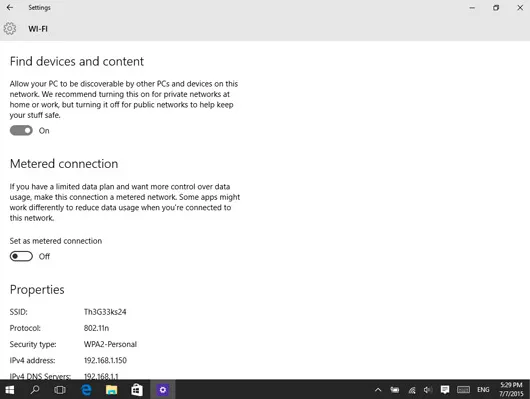Launch Microsoft Edge from the taskbar
Image resolution: width=530 pixels, height=399 pixels.
[86, 390]
